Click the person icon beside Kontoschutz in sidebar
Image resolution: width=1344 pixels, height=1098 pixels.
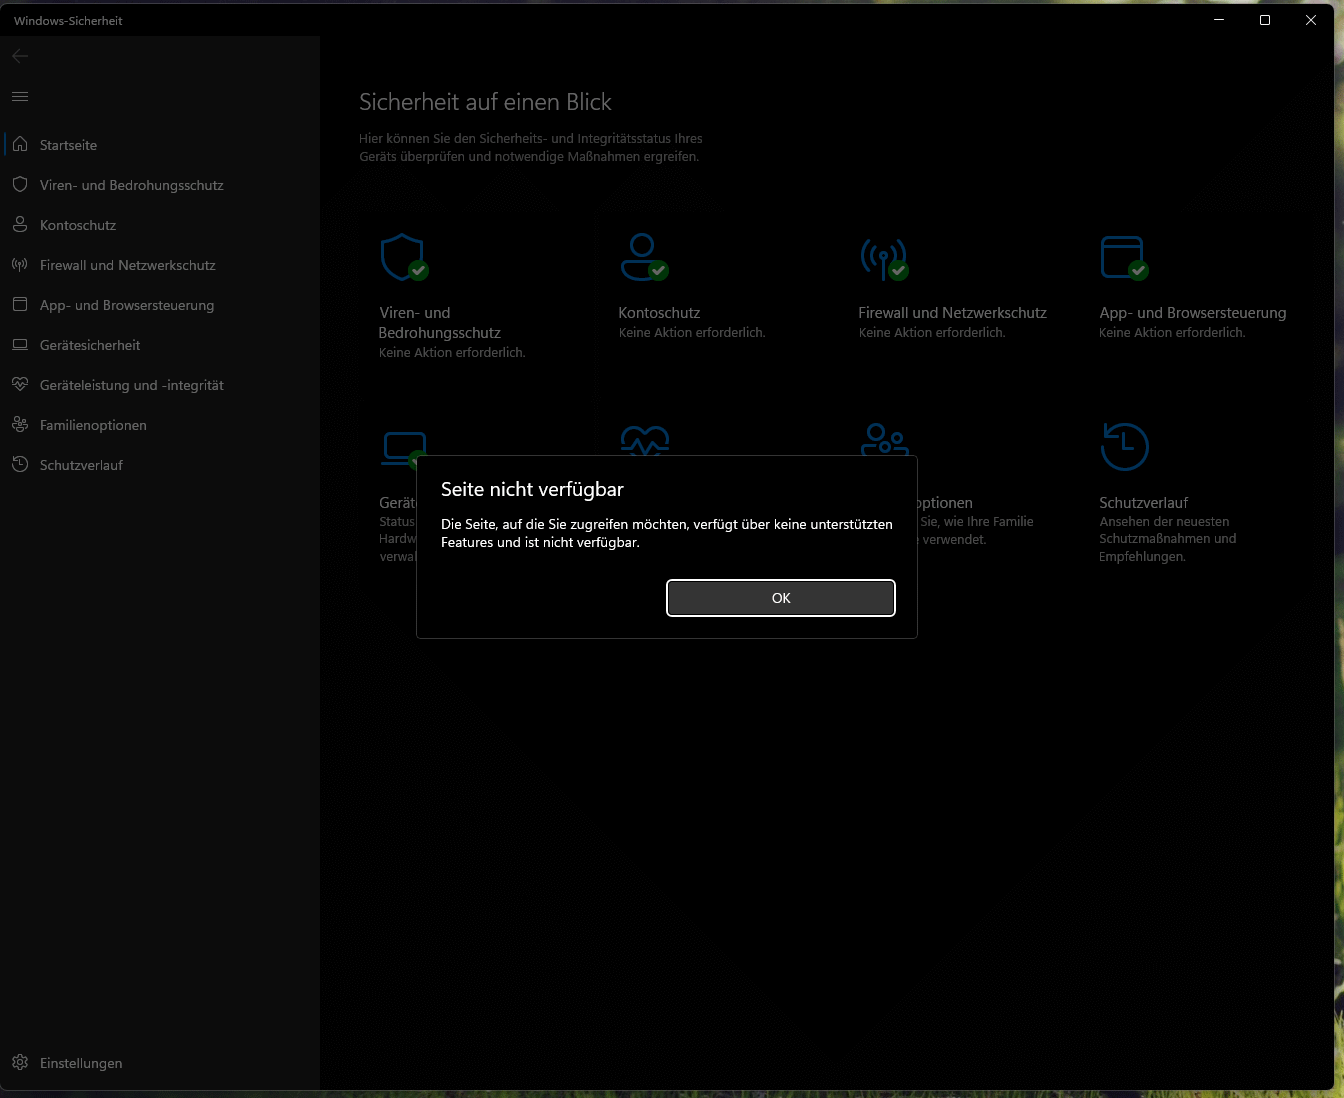[x=20, y=225]
